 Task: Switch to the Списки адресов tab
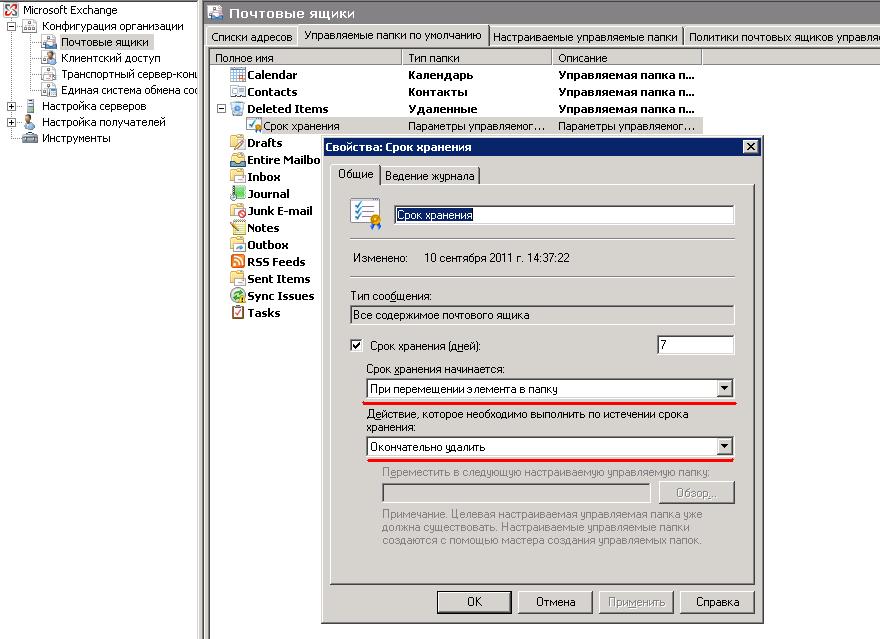[x=252, y=37]
